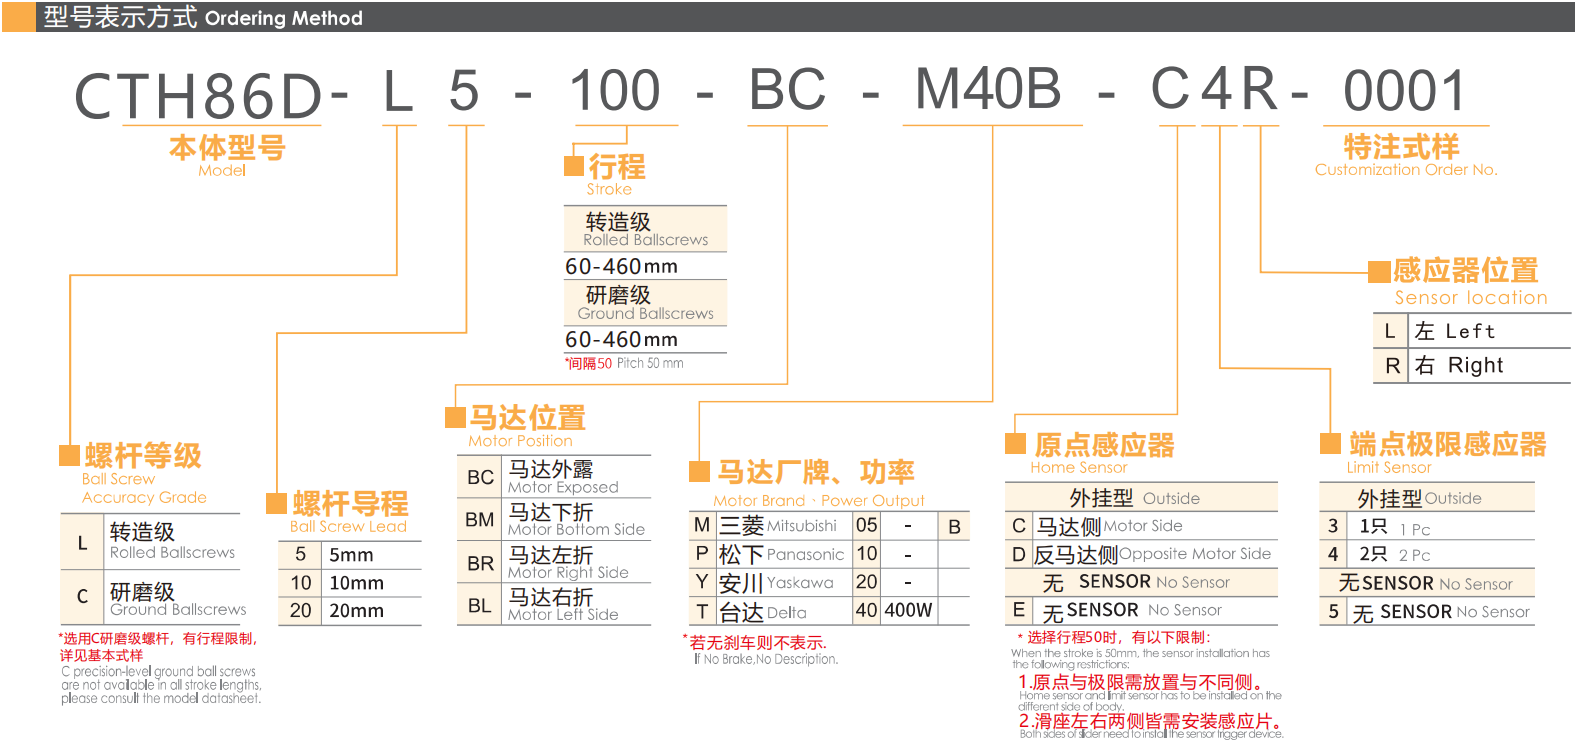Screen dimensions: 1577x744
Task: Click the CTH86D model code text
Action: pos(198,96)
